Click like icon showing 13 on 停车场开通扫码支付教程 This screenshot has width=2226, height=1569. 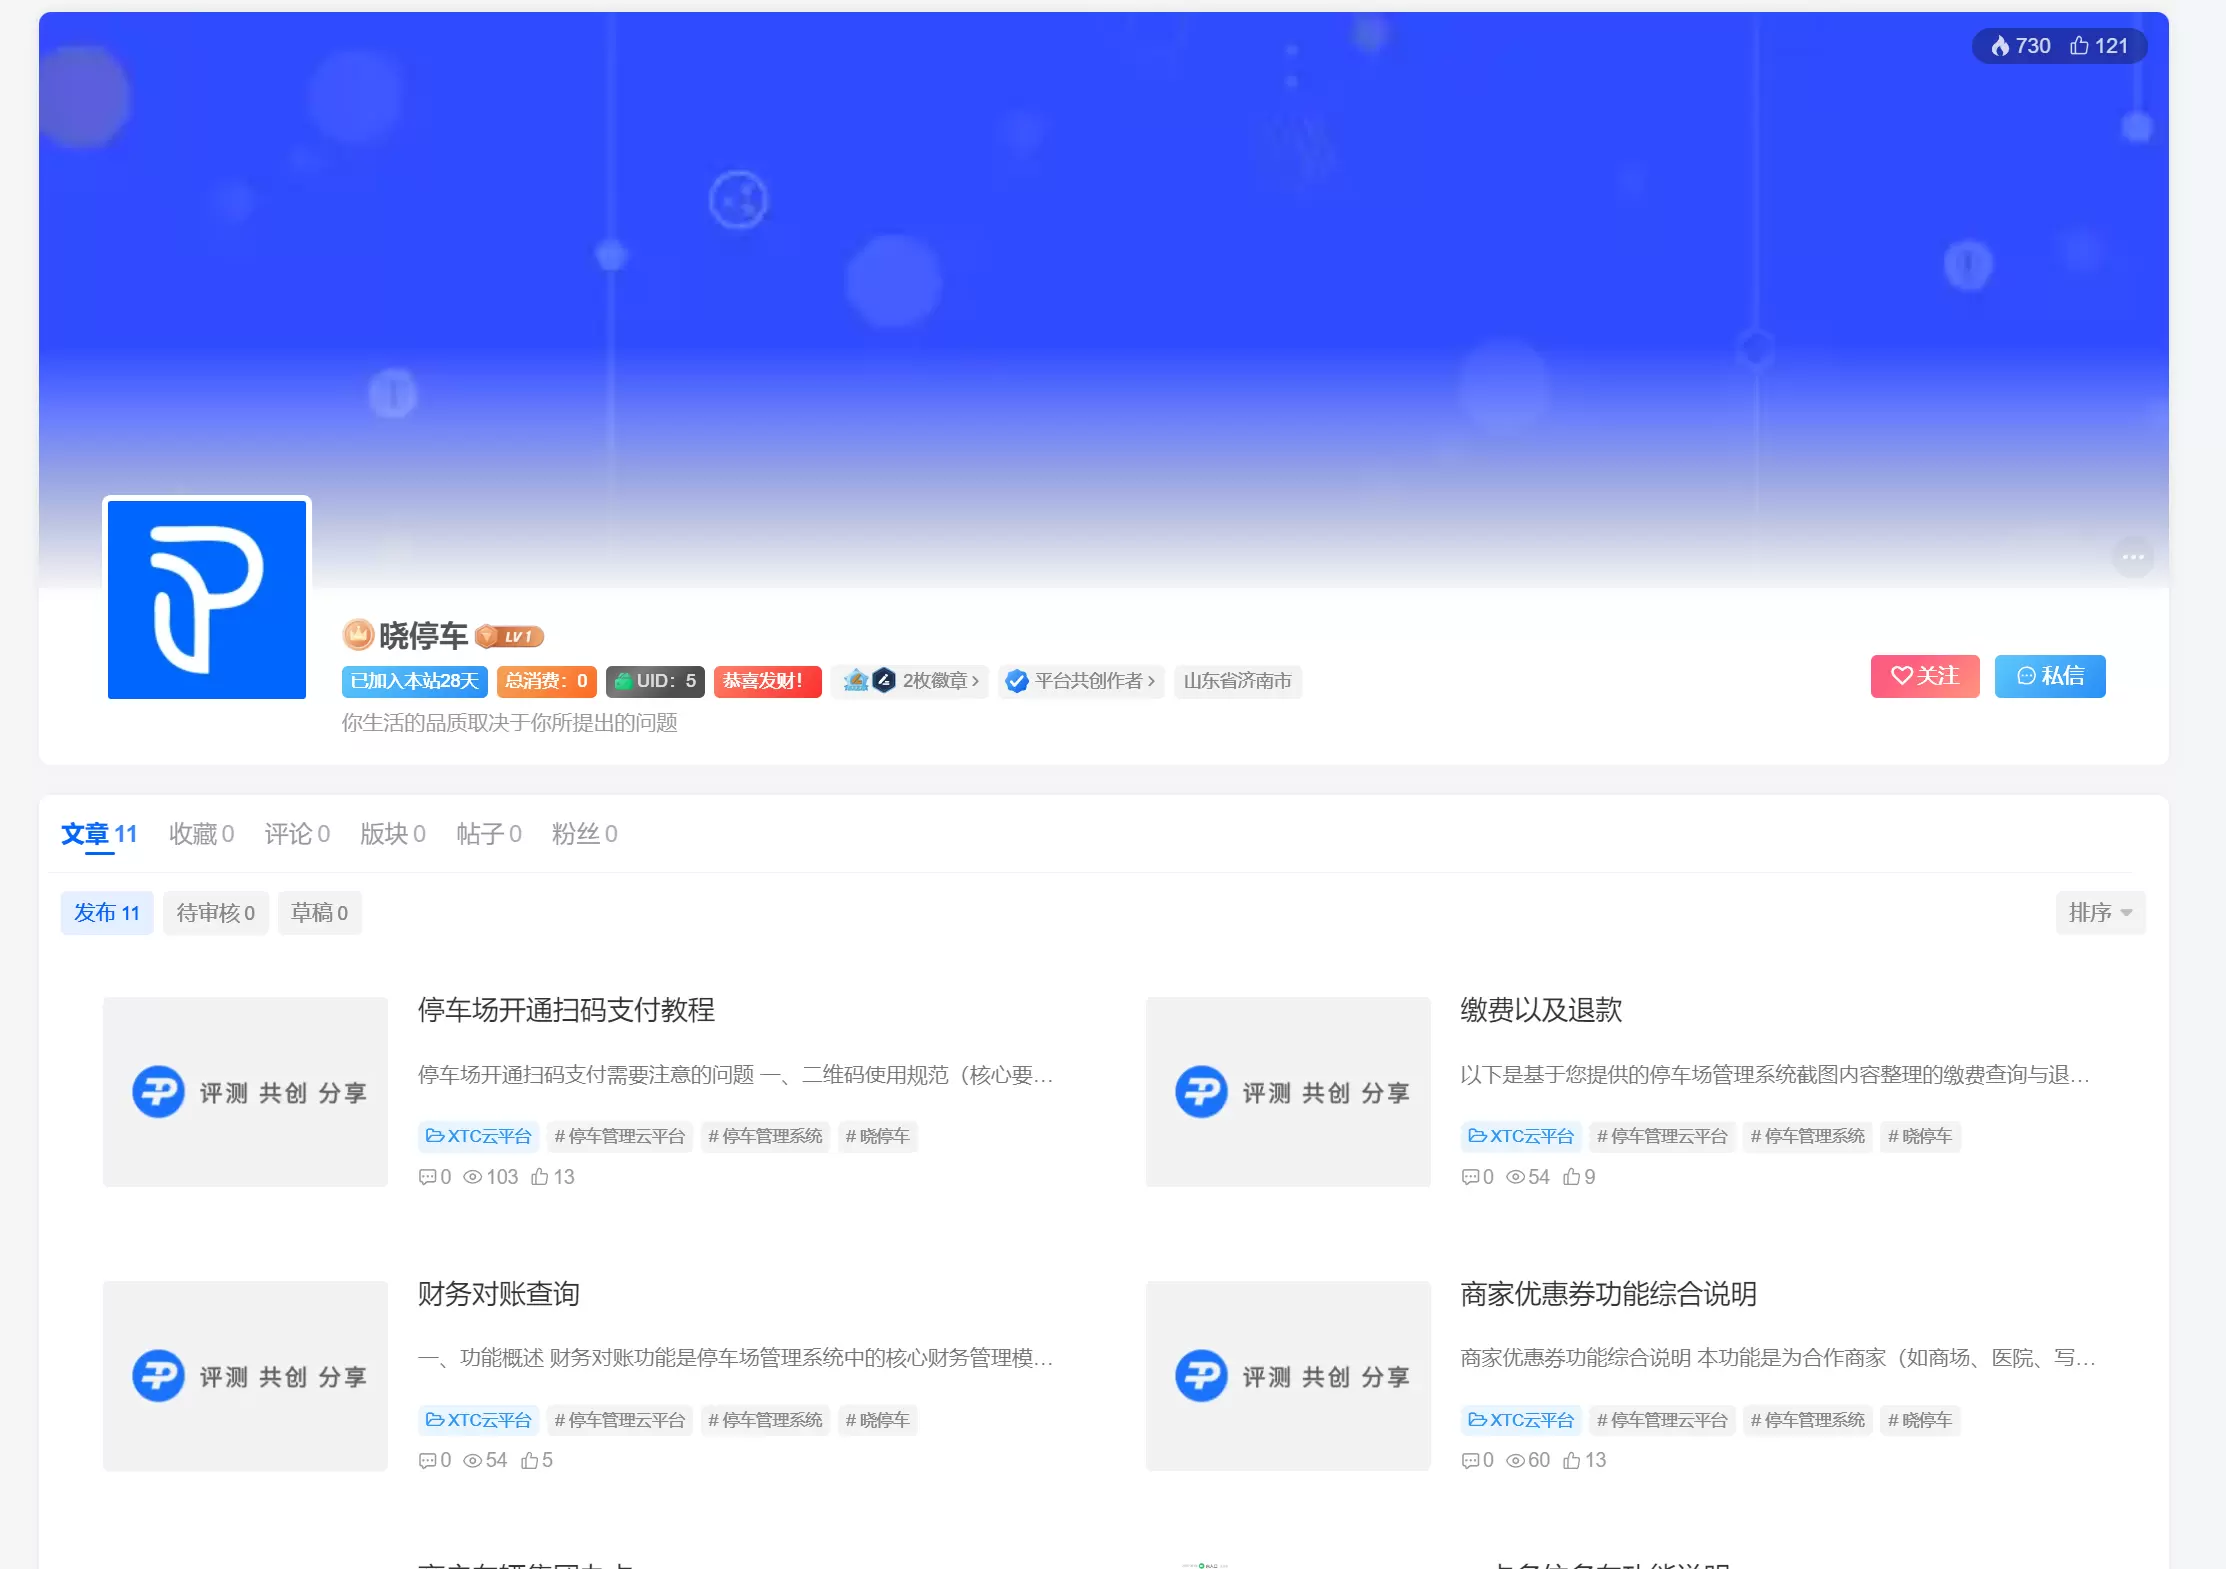point(540,1176)
